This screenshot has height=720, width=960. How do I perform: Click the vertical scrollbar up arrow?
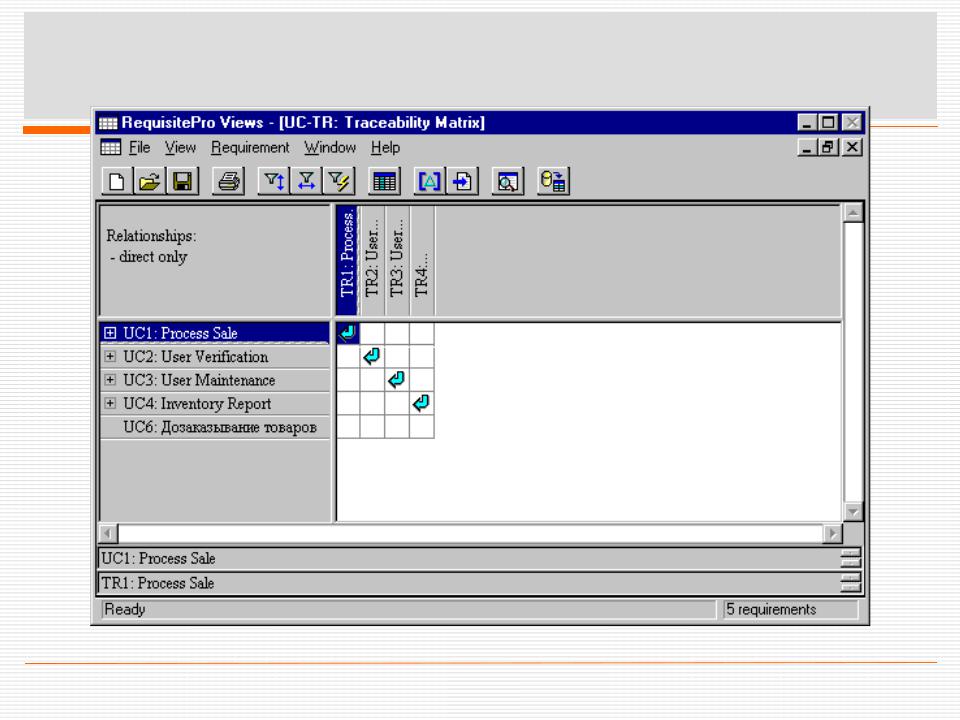coord(853,213)
